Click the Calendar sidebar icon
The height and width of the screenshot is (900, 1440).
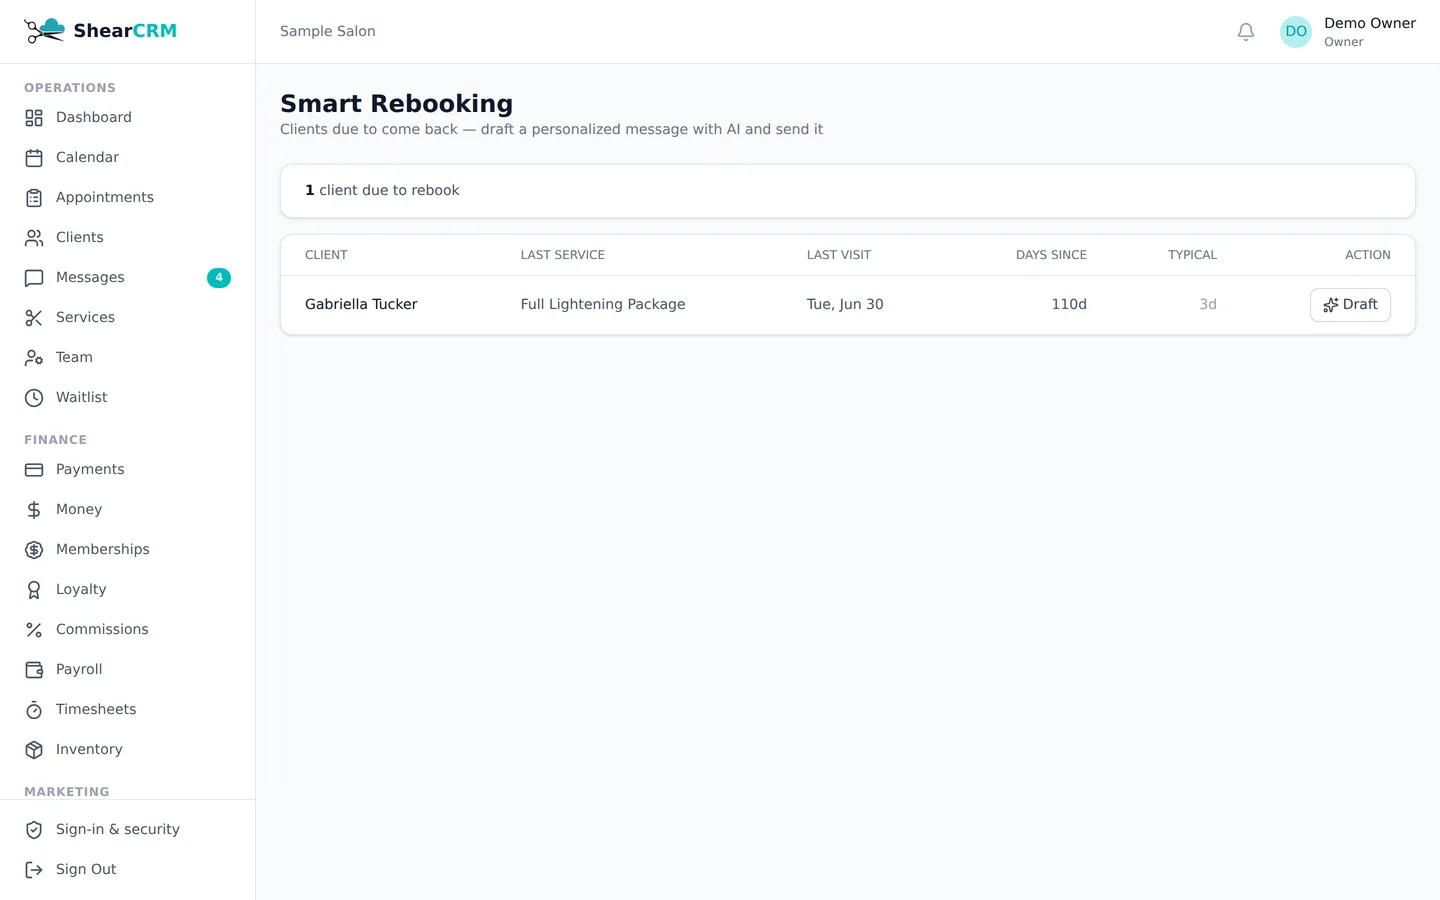pyautogui.click(x=34, y=158)
